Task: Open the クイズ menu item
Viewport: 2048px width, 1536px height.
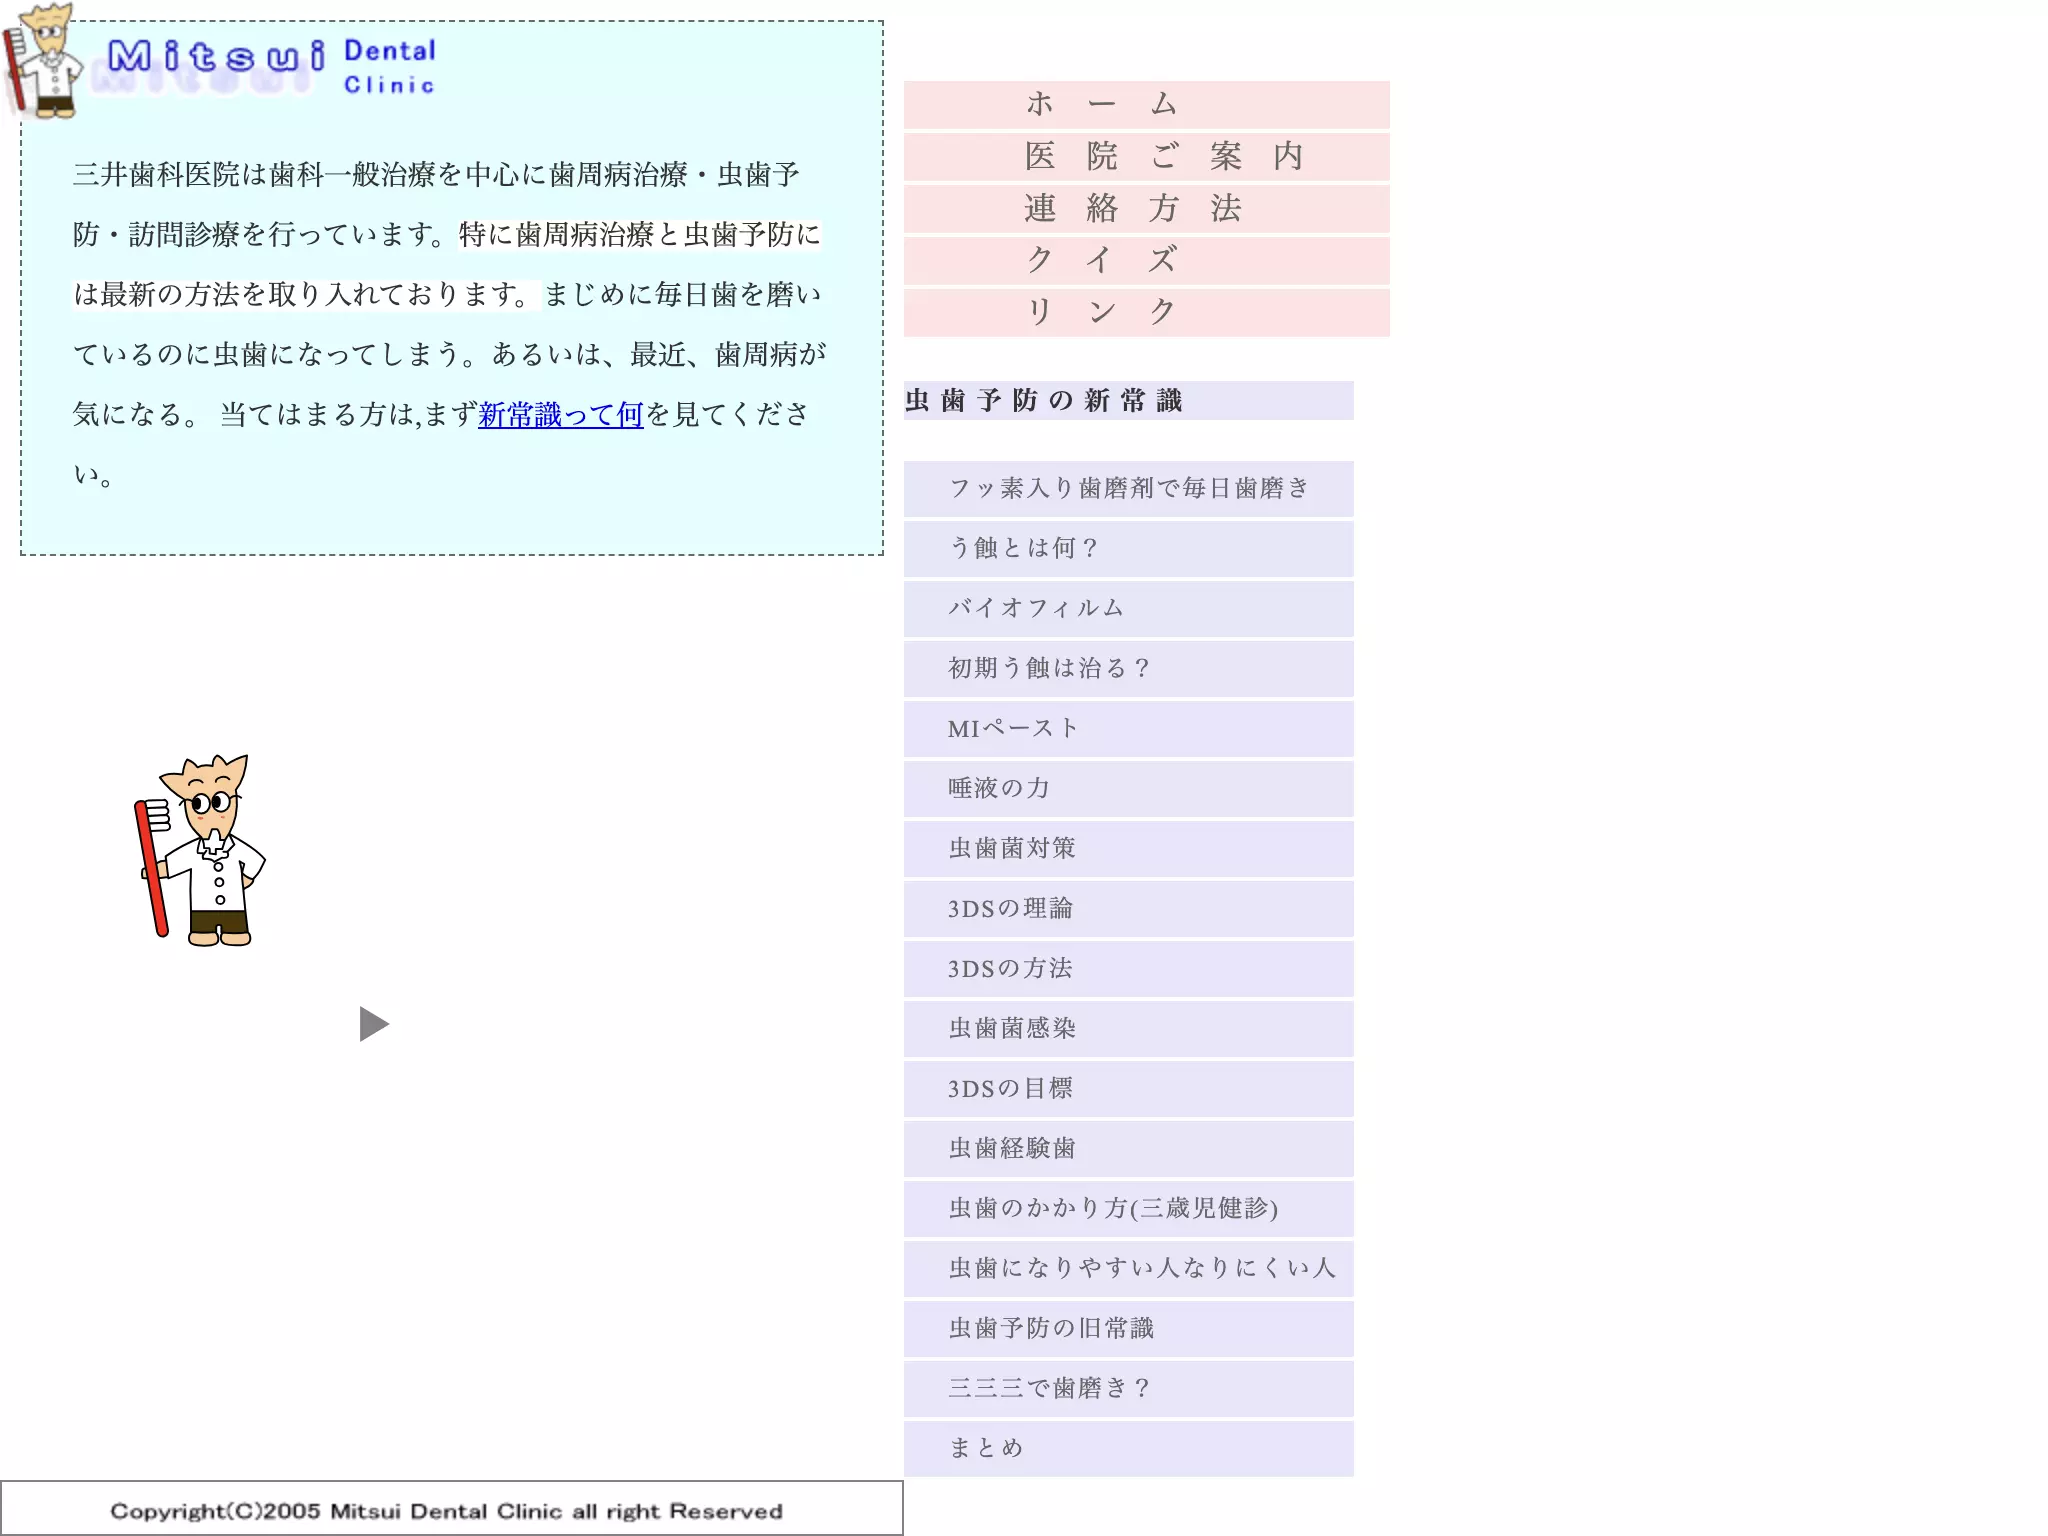Action: click(1146, 260)
